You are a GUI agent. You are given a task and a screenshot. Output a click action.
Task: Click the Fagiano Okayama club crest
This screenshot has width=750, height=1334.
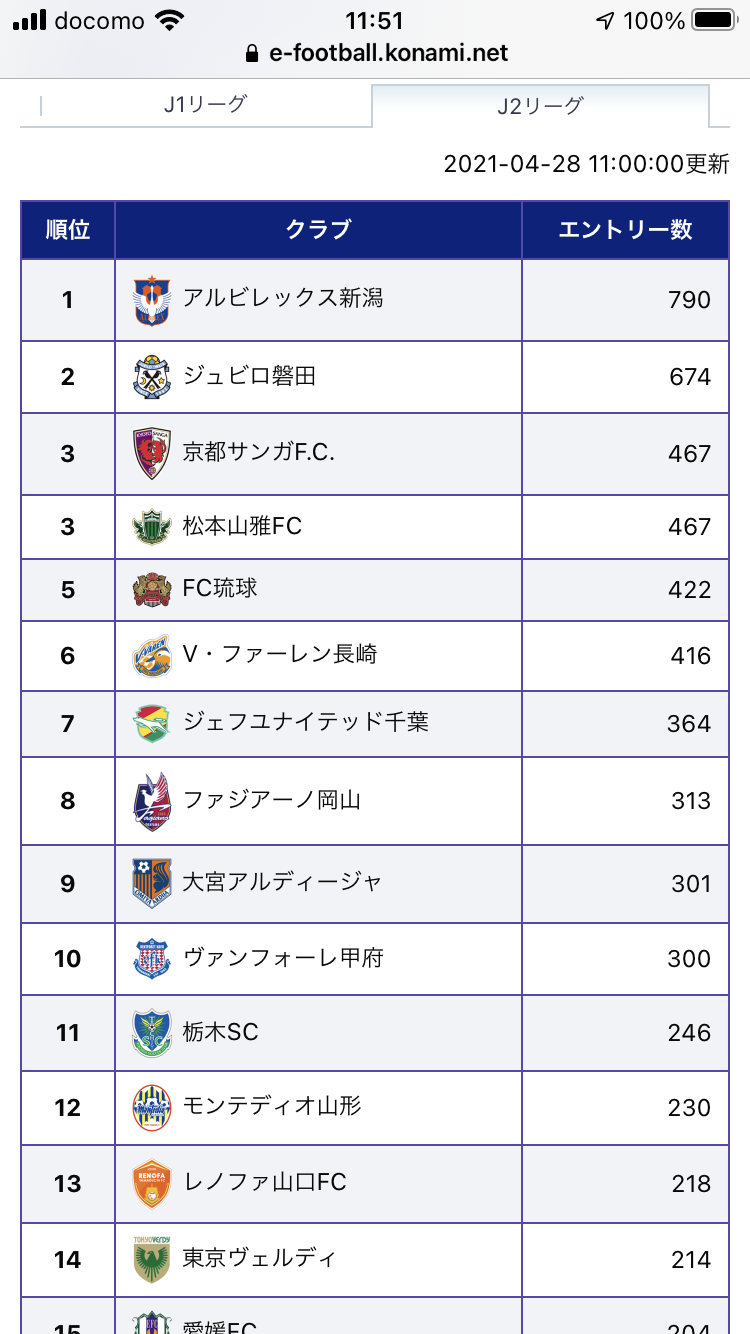pyautogui.click(x=152, y=801)
